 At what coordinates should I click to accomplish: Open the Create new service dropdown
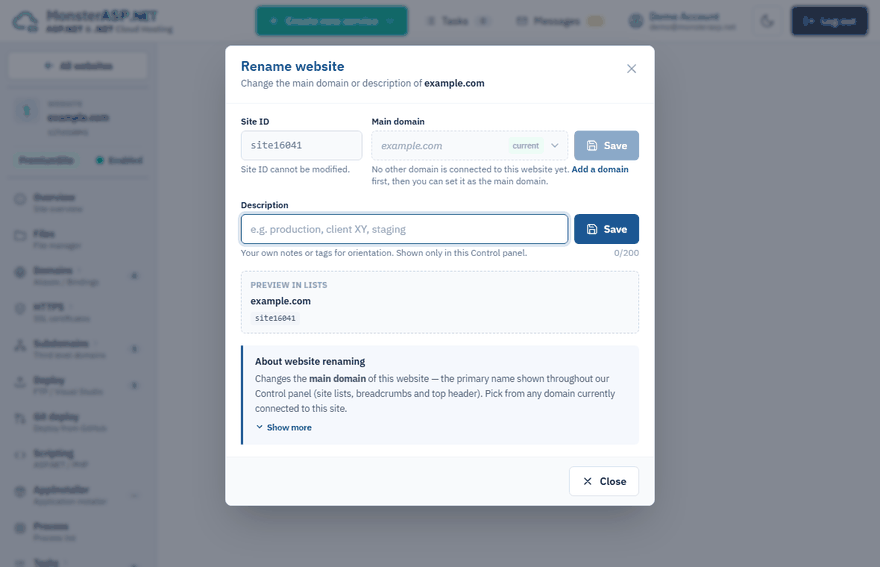(x=332, y=21)
